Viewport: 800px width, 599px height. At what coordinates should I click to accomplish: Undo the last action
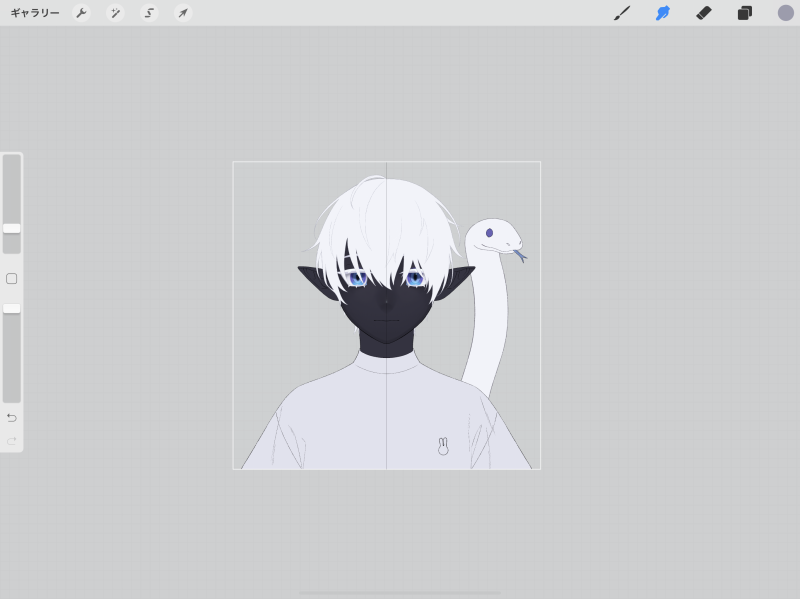[12, 418]
